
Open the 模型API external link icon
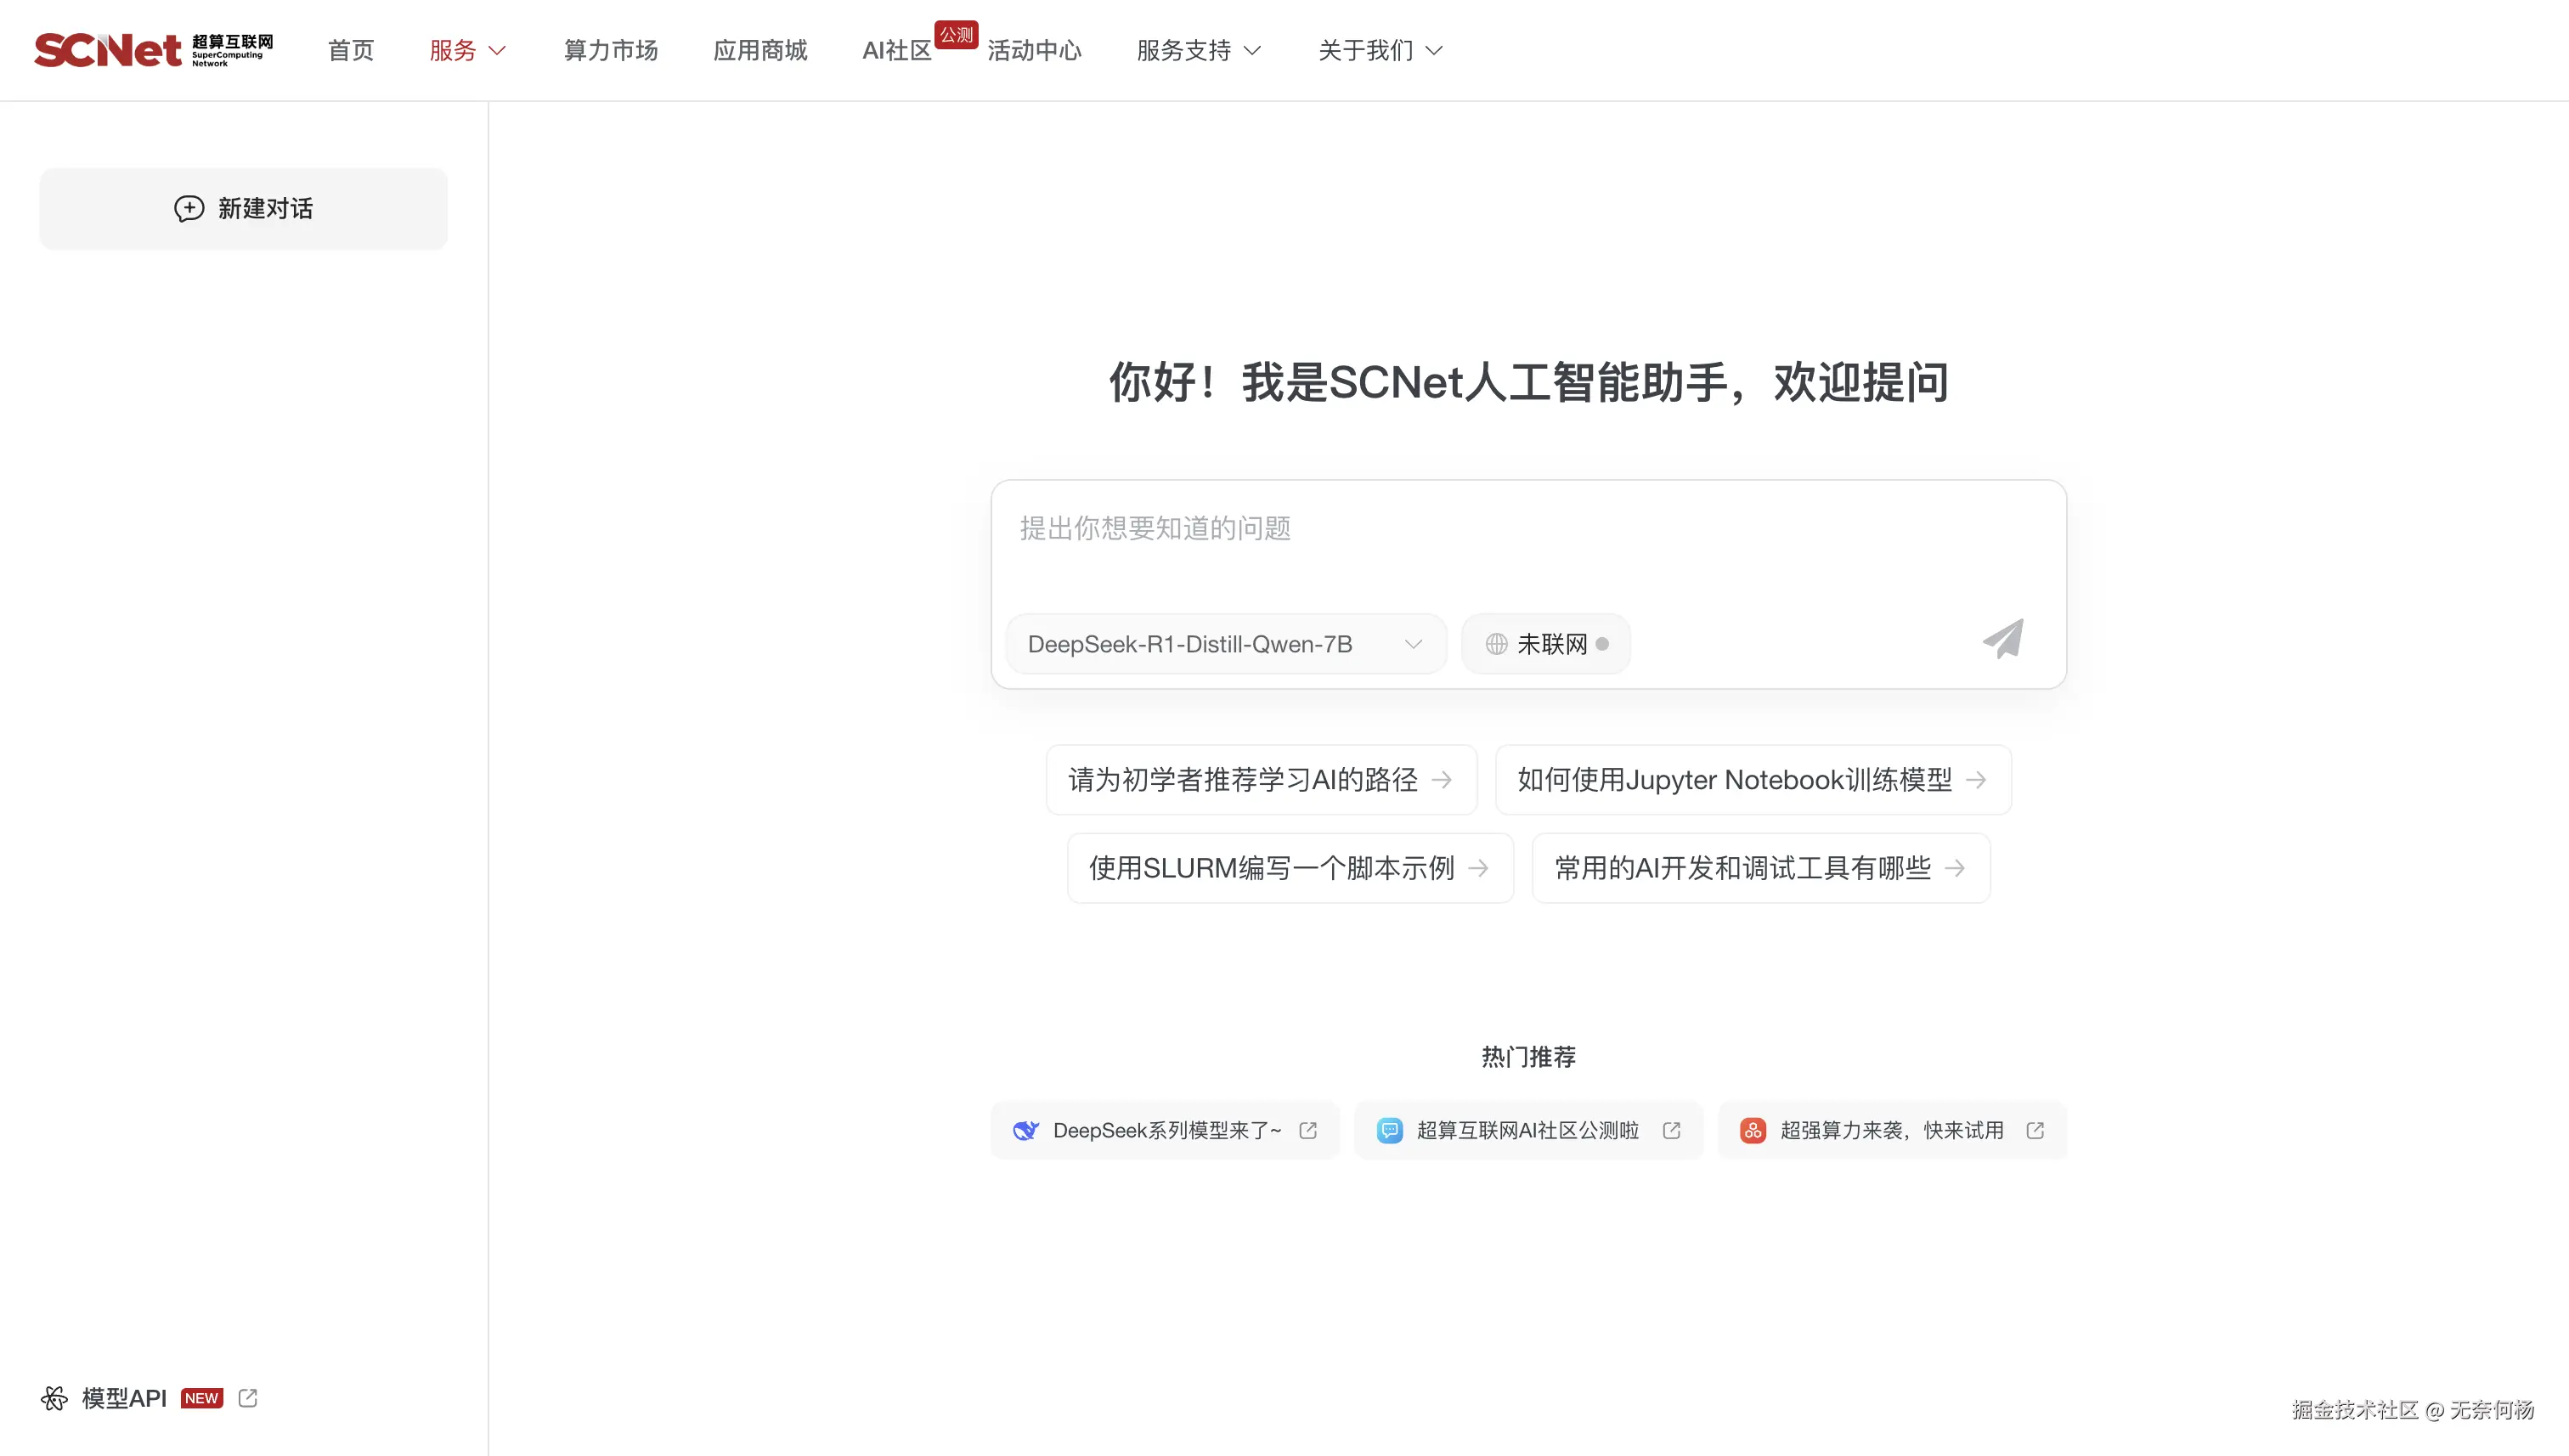tap(248, 1398)
